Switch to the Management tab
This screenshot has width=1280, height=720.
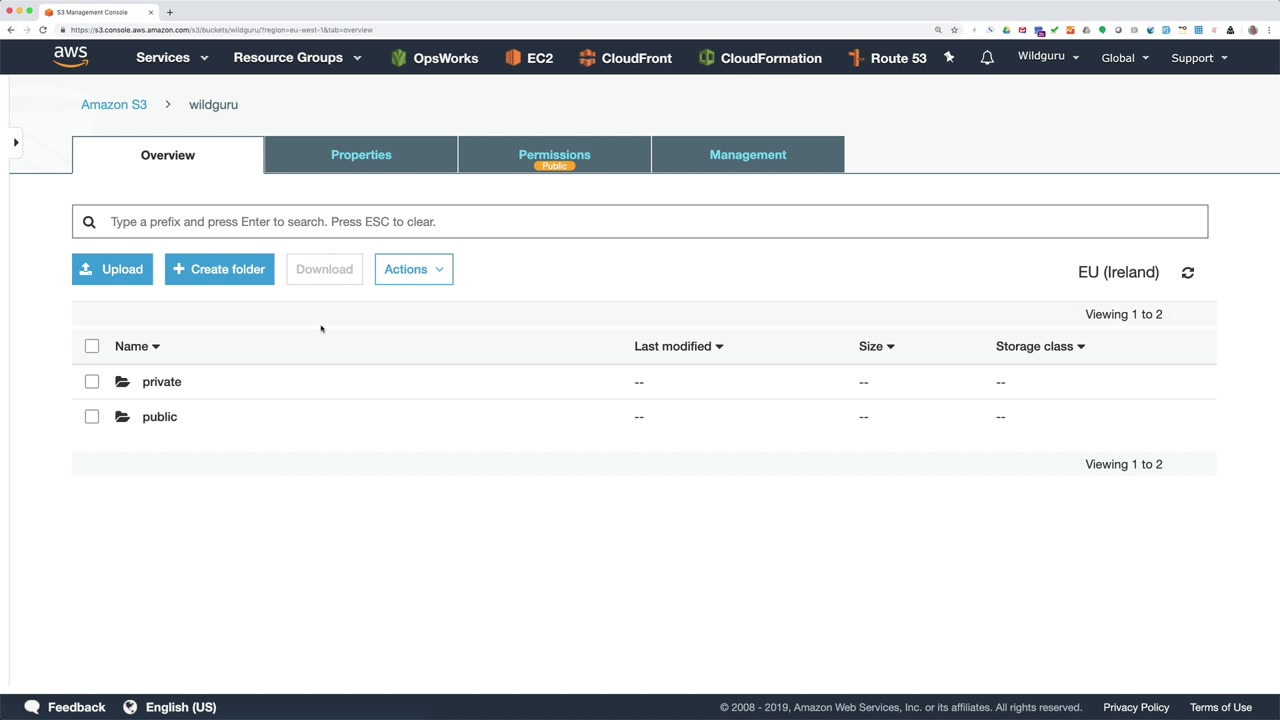[748, 155]
